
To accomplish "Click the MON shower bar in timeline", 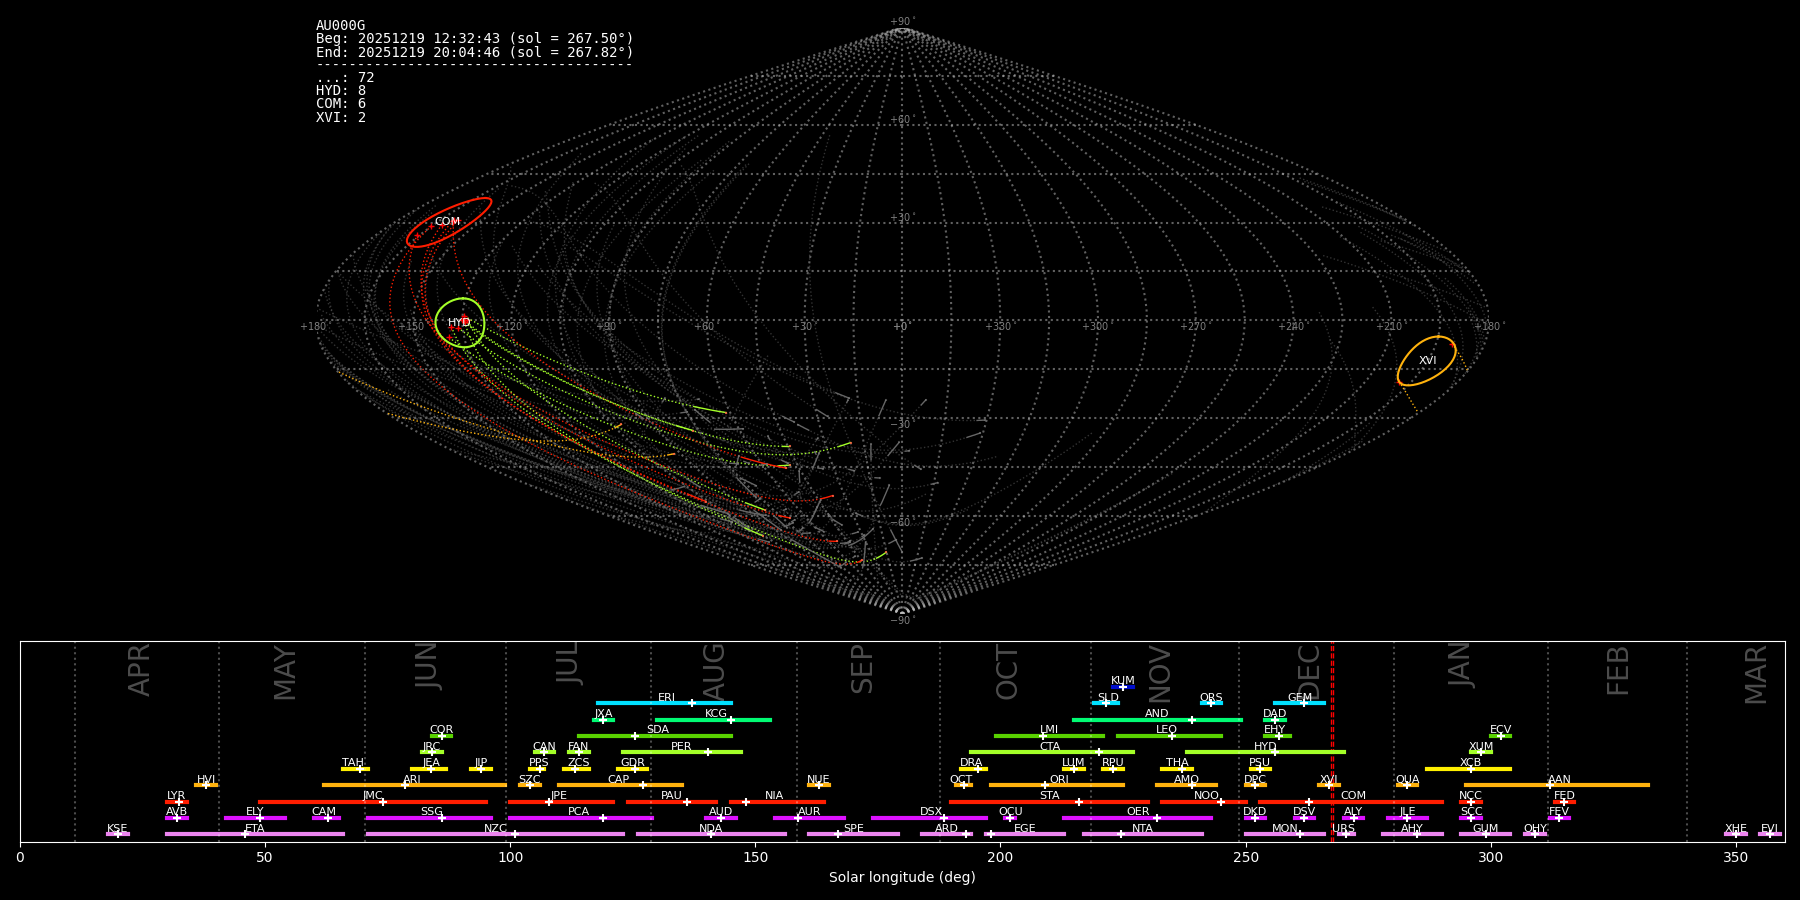I will tap(1285, 834).
